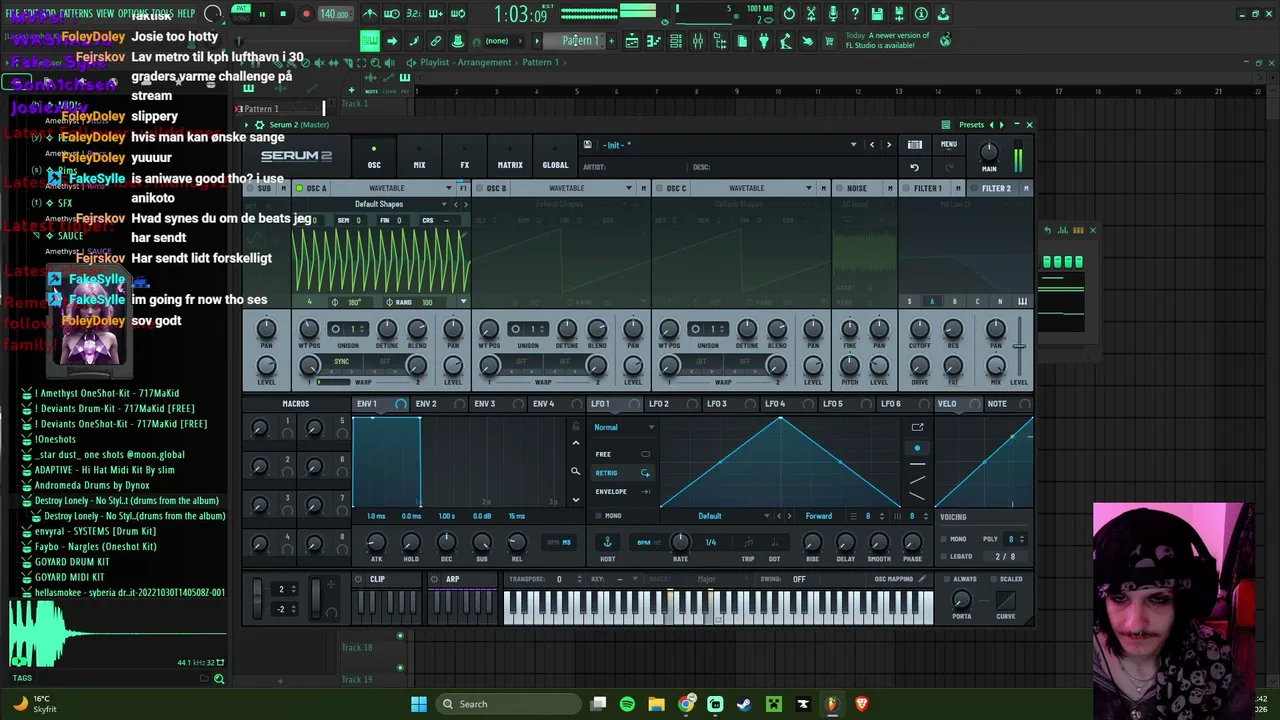This screenshot has height=720, width=1280.
Task: Open the Serum MENU button
Action: [948, 145]
